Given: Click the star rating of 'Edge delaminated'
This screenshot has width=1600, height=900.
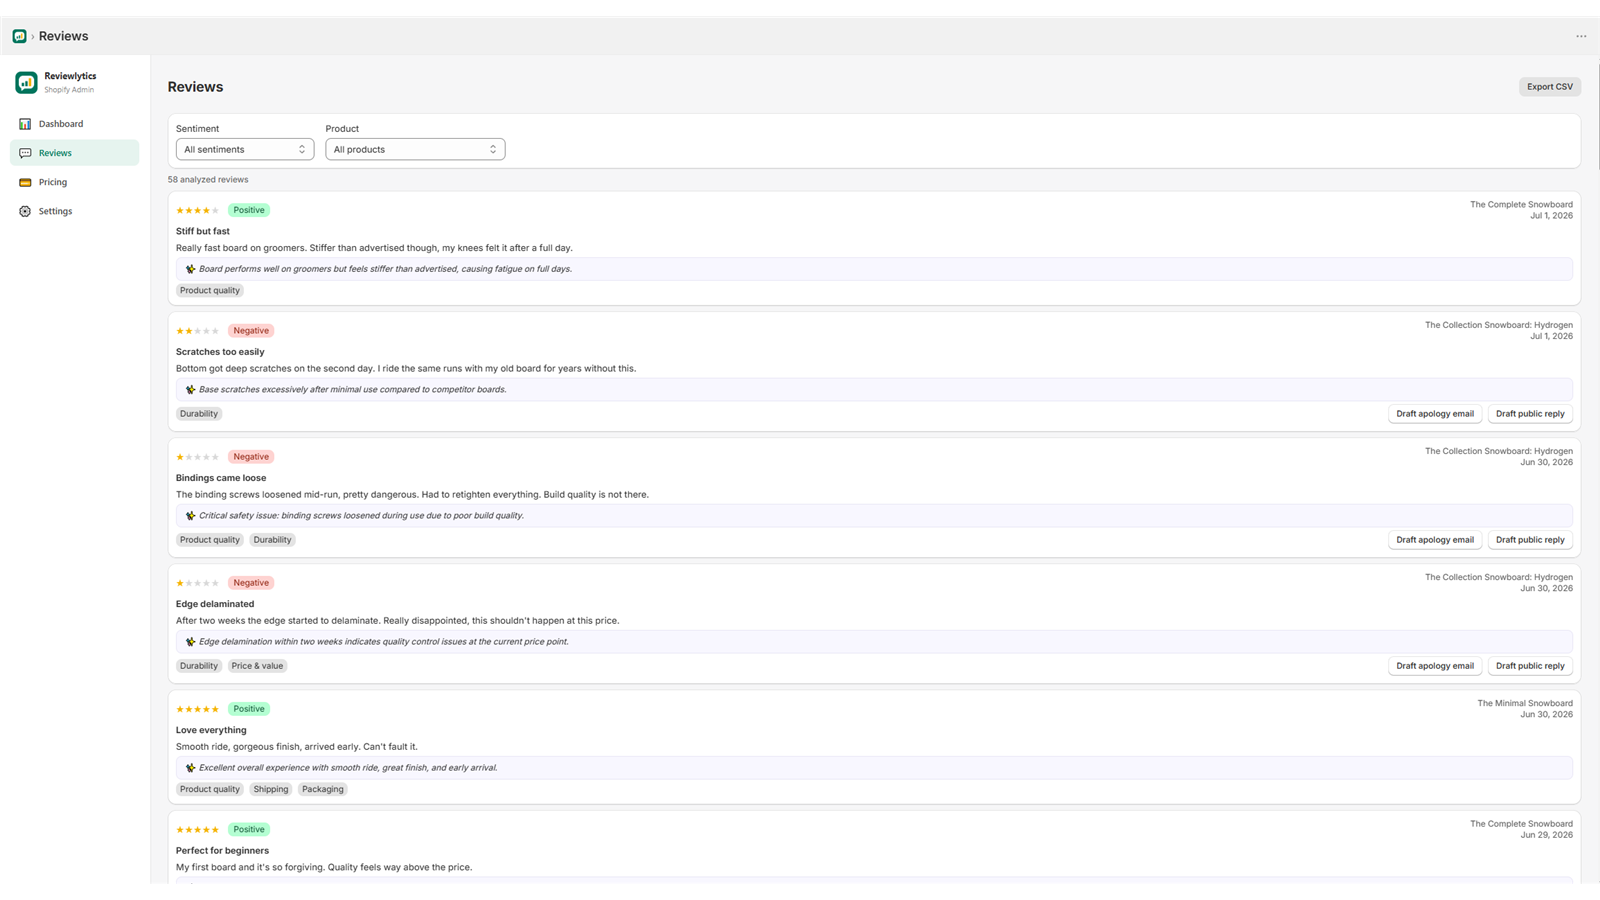Looking at the screenshot, I should pyautogui.click(x=198, y=583).
